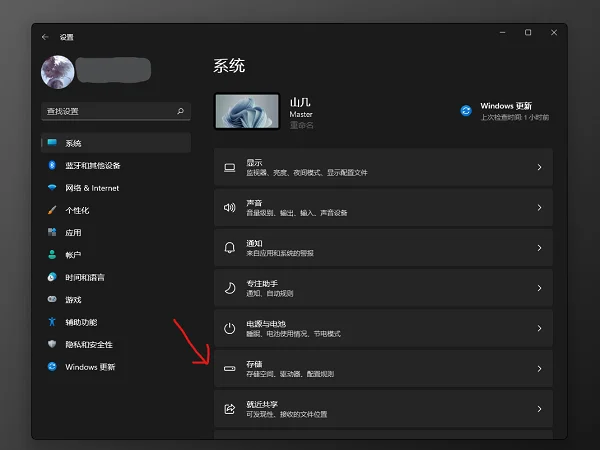Go to 帐户 accounts settings
Screen dimensions: 600x450
tap(73, 255)
